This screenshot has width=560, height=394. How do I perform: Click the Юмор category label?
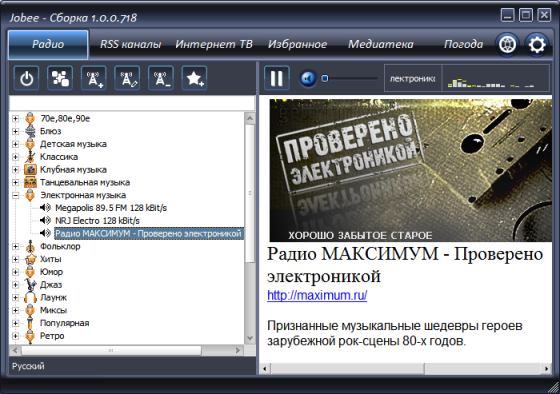point(51,272)
